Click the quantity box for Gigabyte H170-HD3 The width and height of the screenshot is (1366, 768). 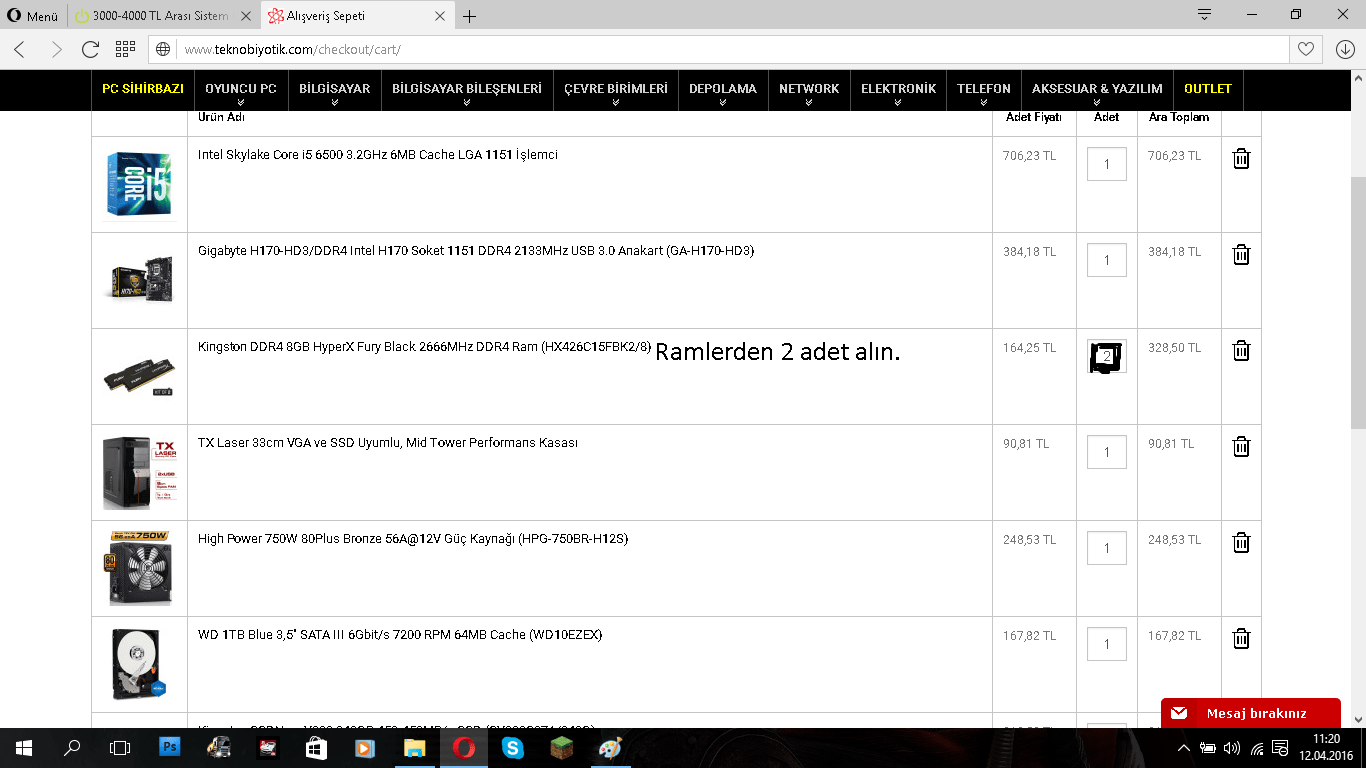pos(1107,260)
